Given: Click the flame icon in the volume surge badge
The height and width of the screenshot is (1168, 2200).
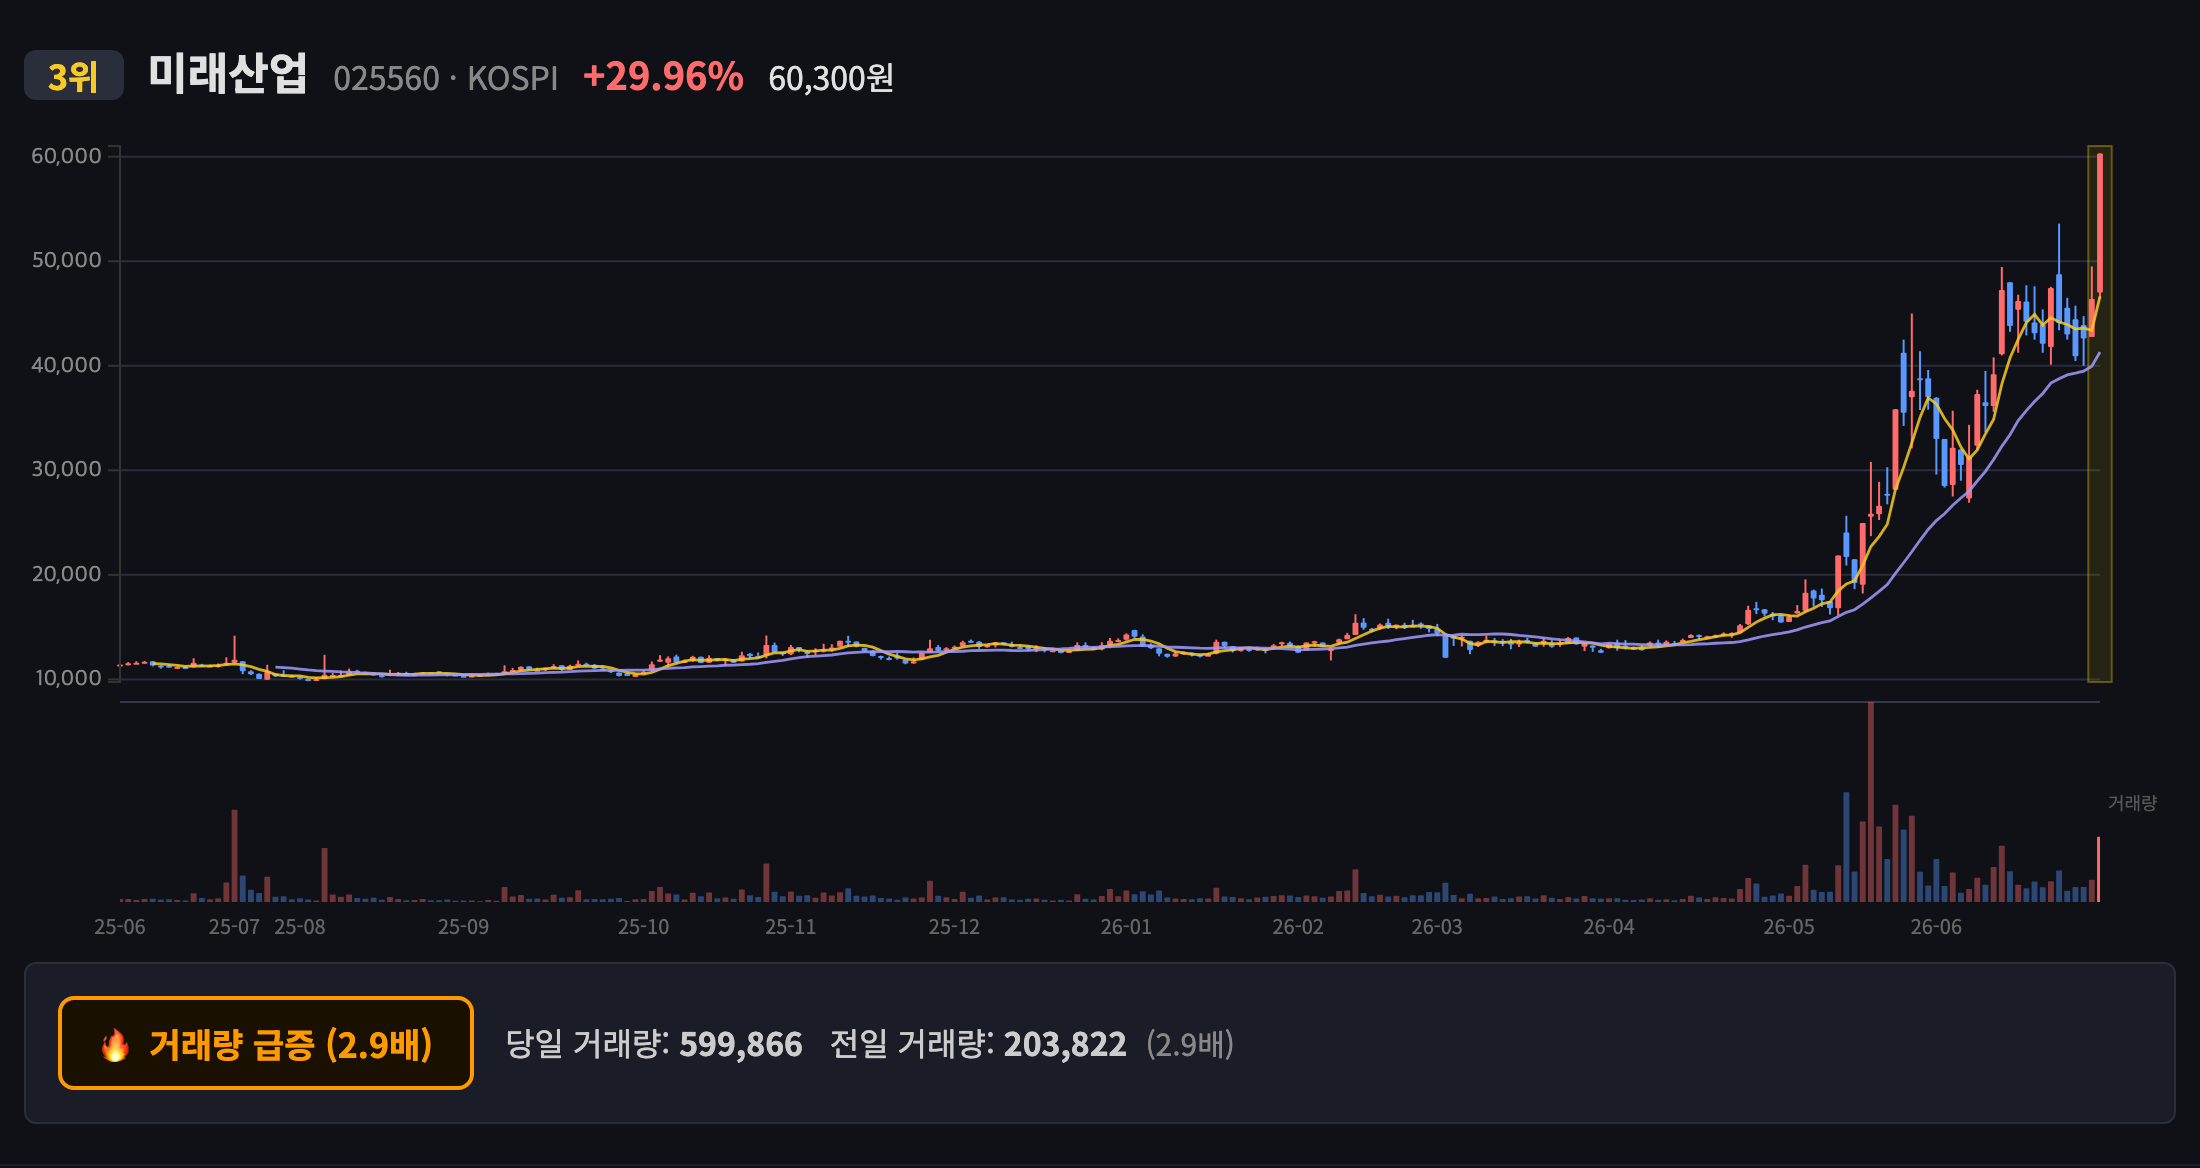Looking at the screenshot, I should 115,1045.
